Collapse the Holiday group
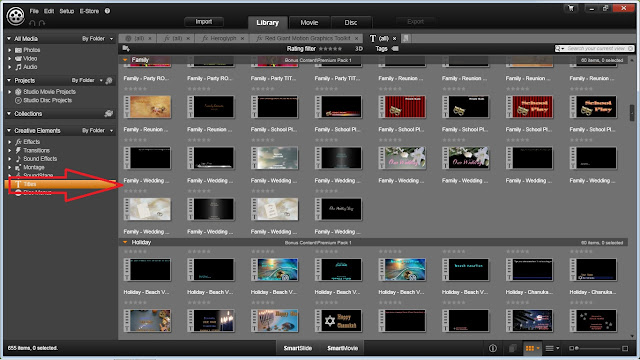The width and height of the screenshot is (640, 360). [x=125, y=242]
